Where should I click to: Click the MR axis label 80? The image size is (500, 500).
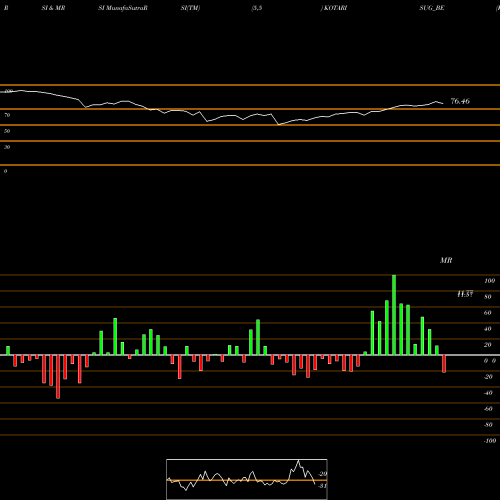click(488, 297)
